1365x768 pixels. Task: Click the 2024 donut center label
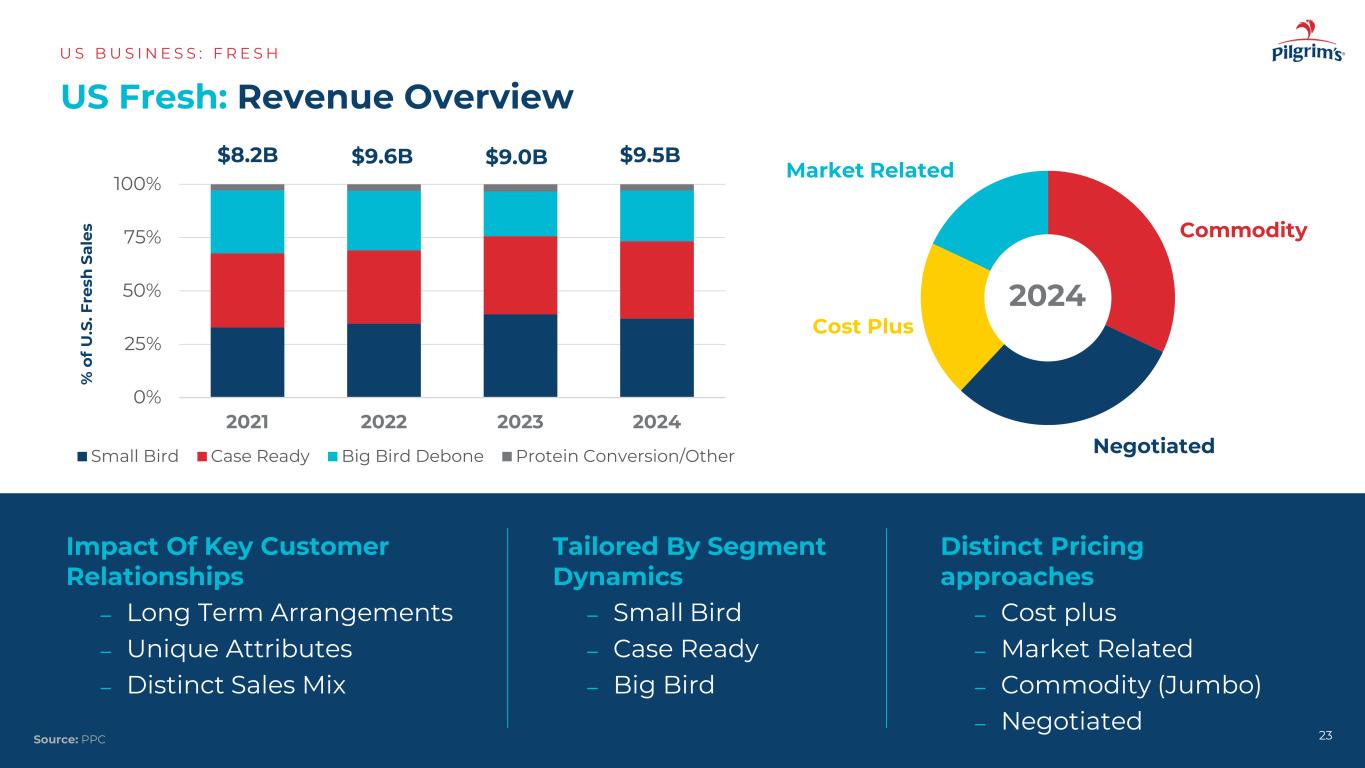click(1046, 296)
